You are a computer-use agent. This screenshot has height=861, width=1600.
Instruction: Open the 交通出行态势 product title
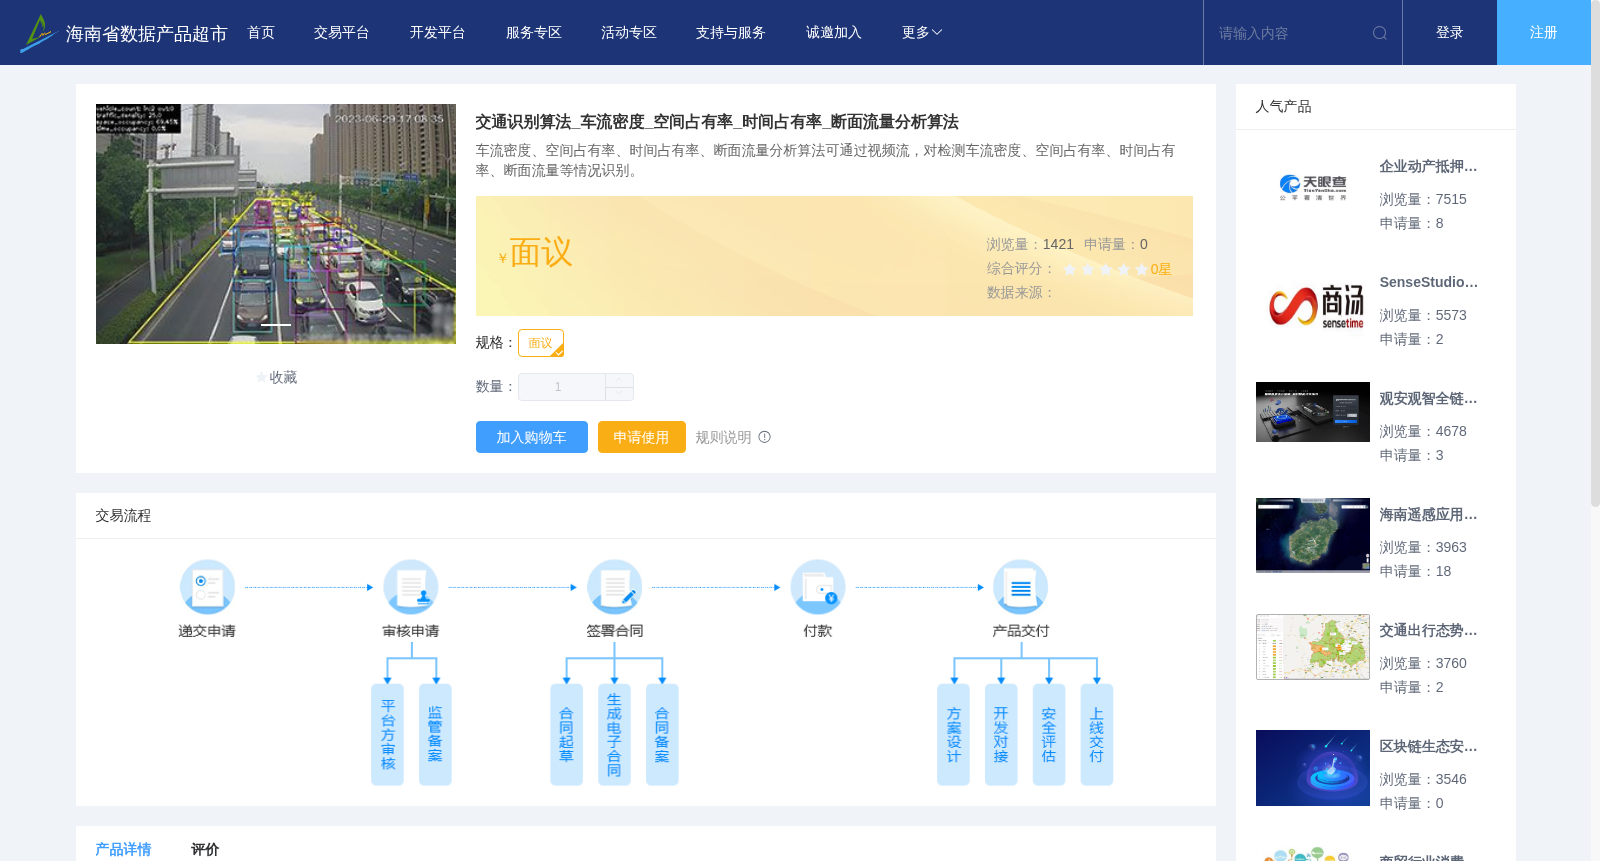[1428, 631]
